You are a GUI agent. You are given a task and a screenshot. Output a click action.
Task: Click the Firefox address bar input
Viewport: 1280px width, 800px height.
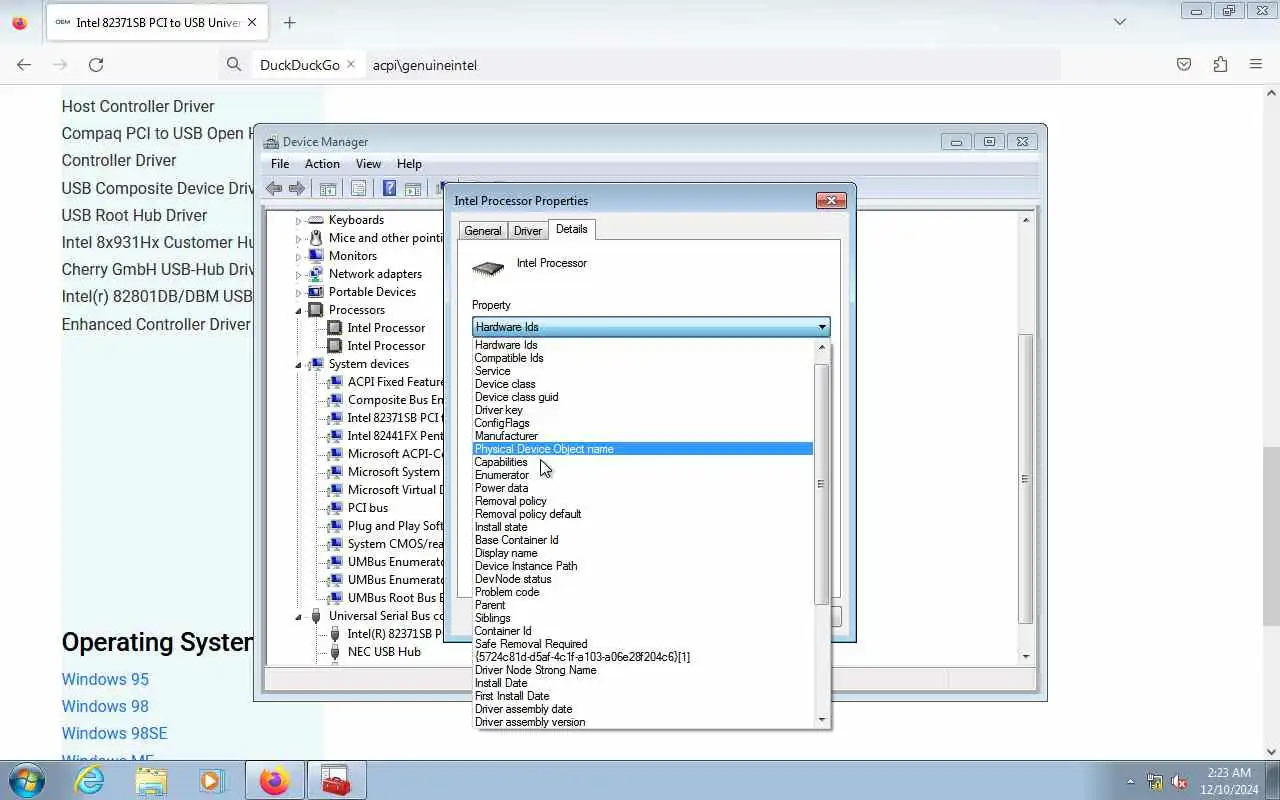coord(712,64)
